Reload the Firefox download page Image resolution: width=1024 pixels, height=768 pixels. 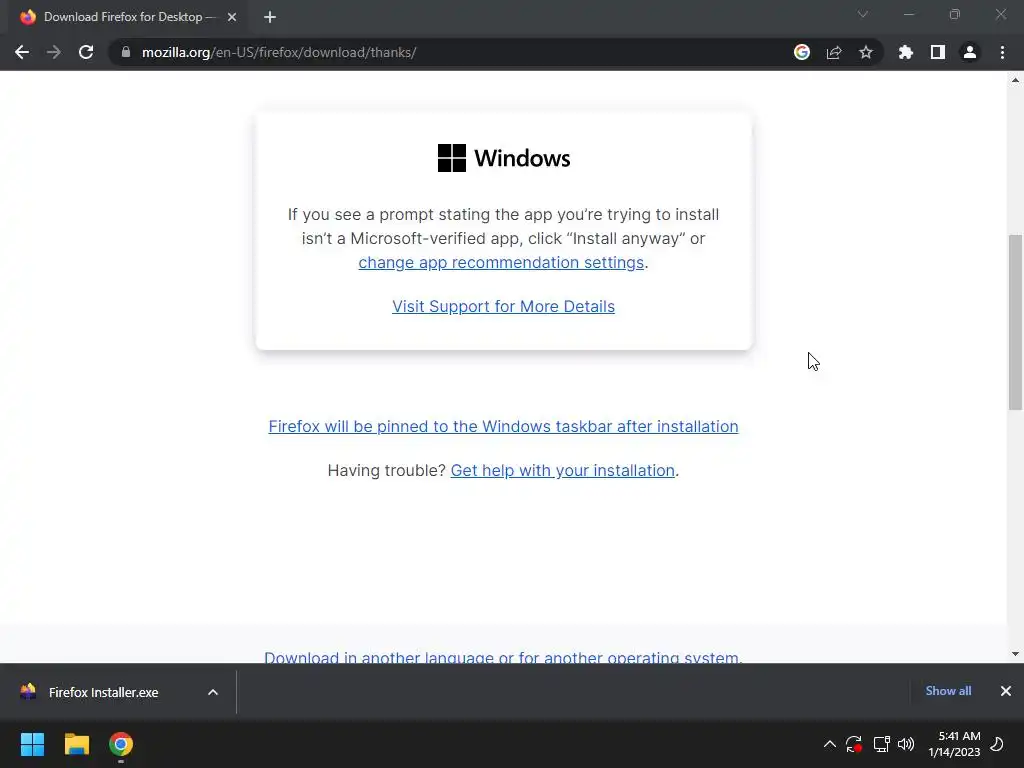[x=86, y=52]
